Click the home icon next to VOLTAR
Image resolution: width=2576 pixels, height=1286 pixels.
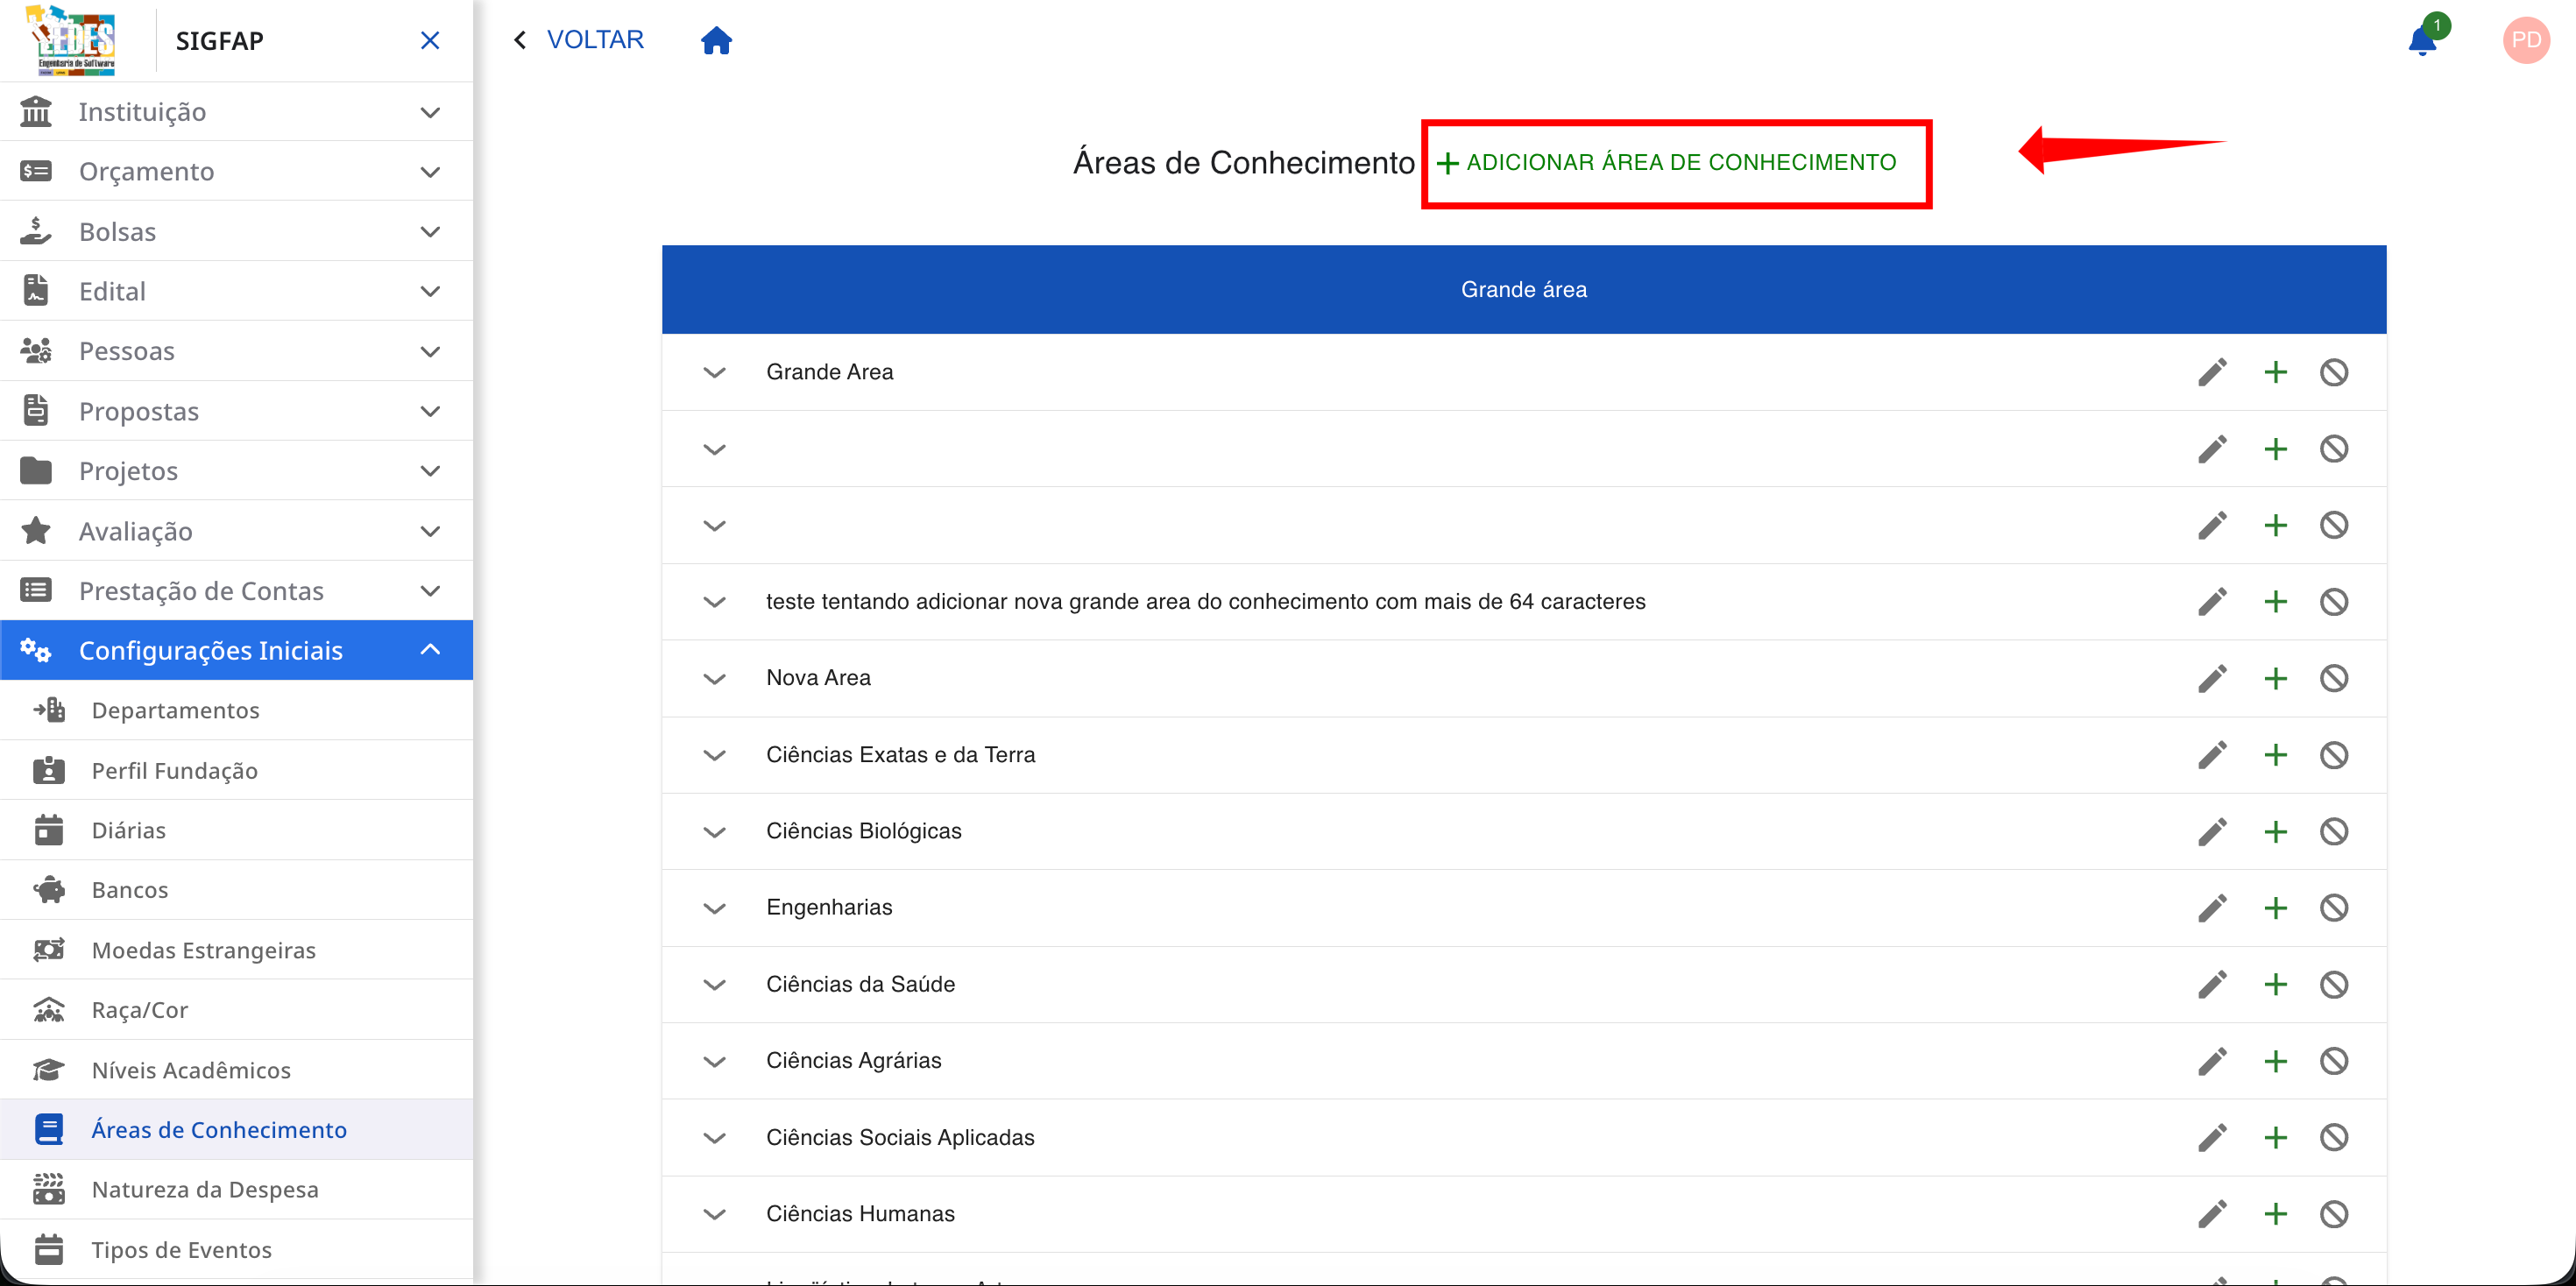click(716, 40)
